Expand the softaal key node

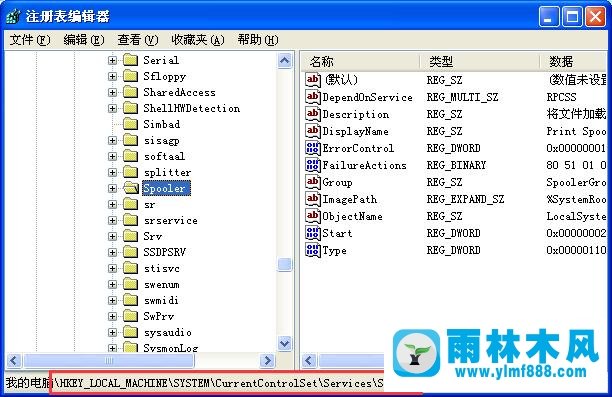pos(112,156)
